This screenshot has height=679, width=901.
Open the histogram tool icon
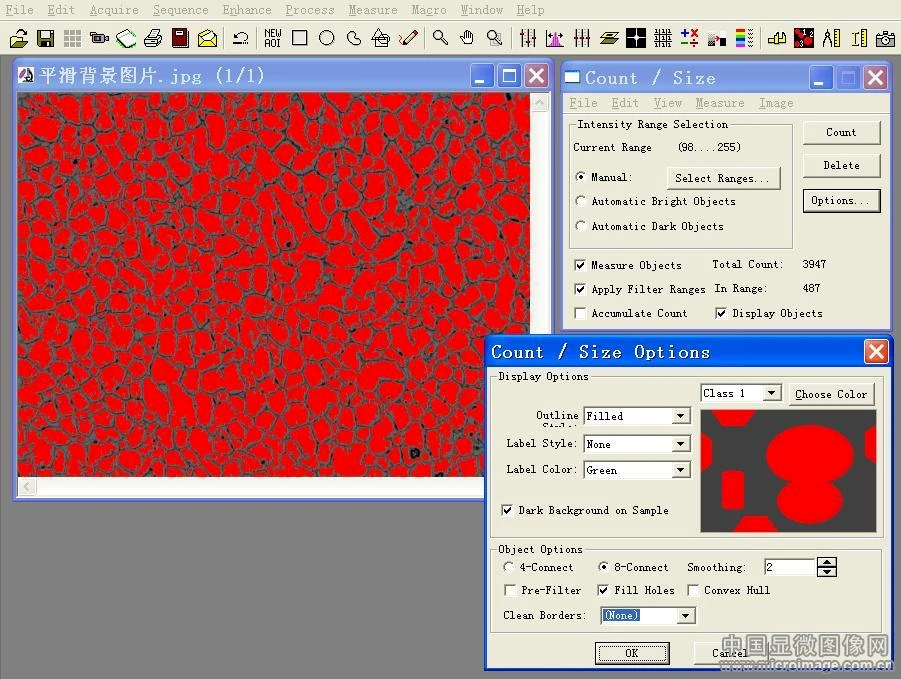point(555,38)
